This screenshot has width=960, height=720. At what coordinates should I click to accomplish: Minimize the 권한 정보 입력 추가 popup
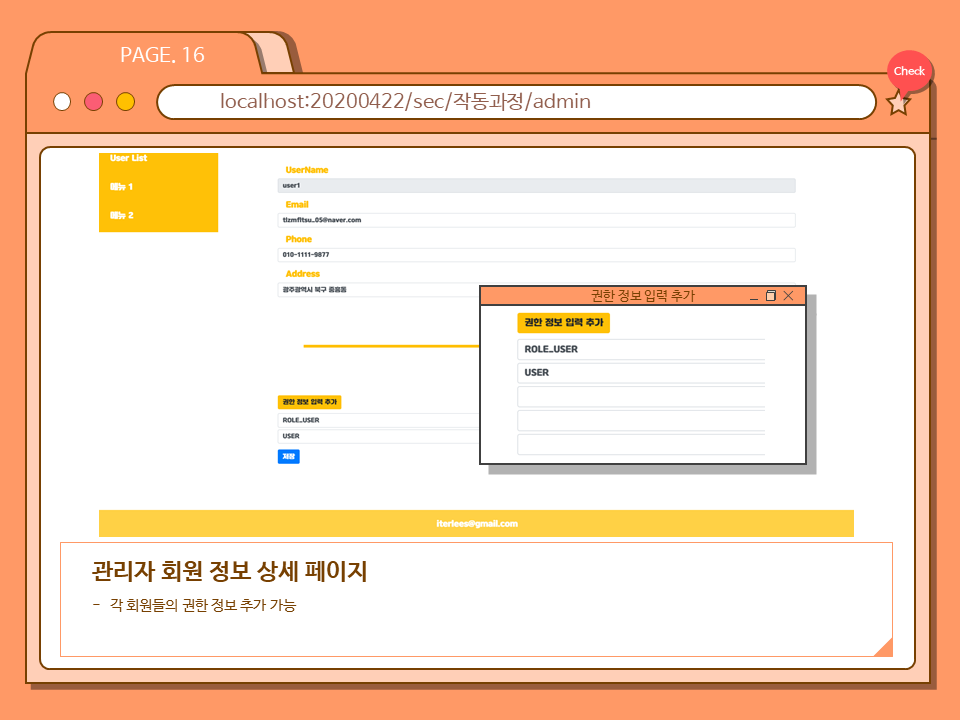point(754,296)
